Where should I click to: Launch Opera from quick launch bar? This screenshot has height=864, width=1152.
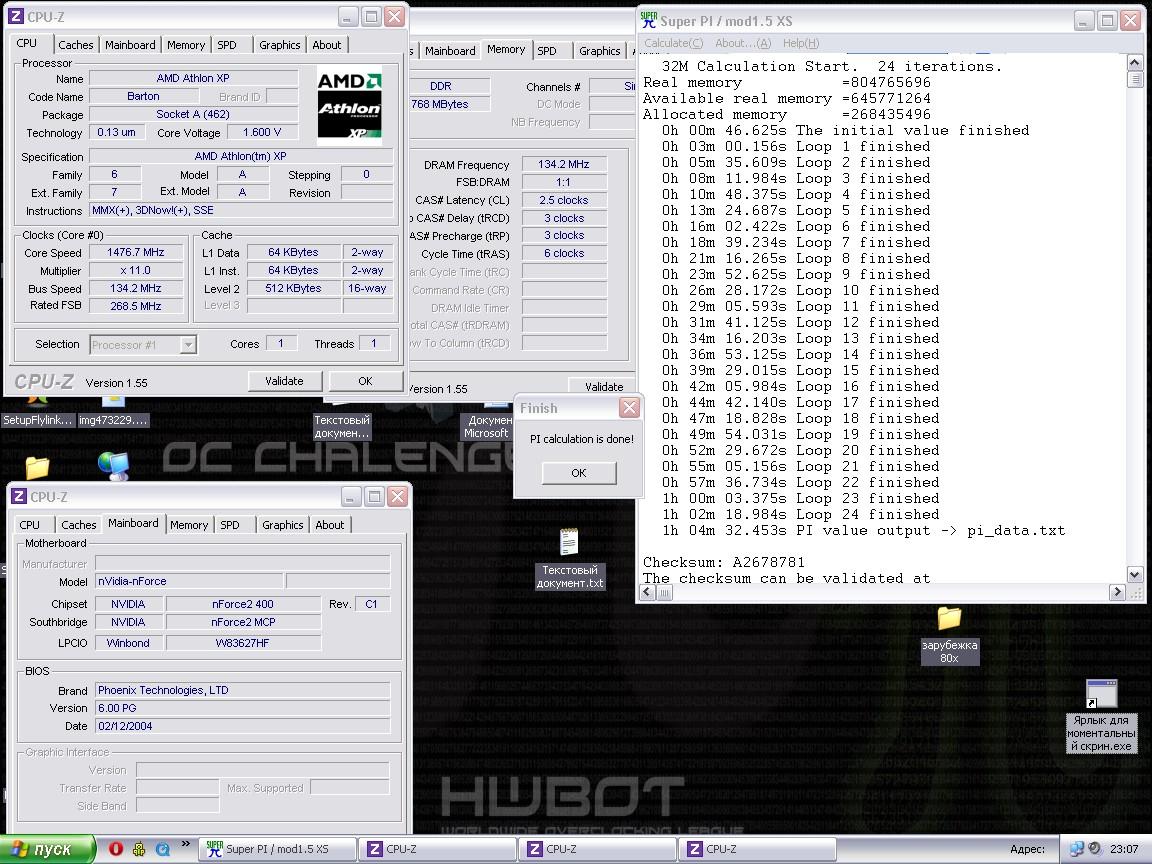[115, 849]
